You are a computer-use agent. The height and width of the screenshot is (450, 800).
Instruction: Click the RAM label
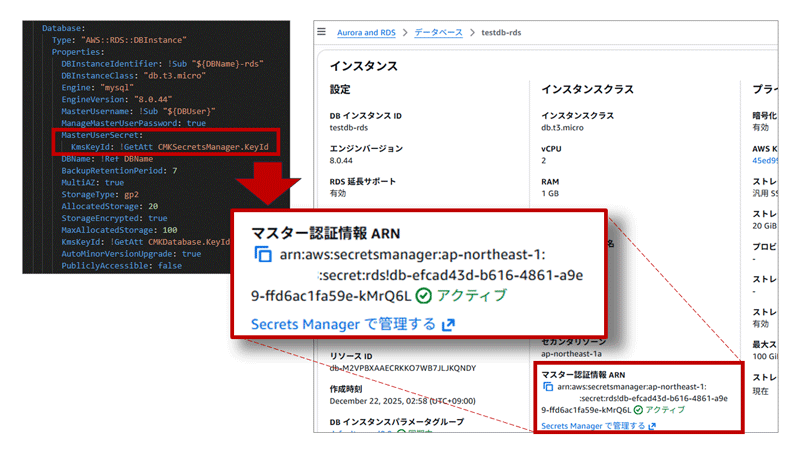click(x=550, y=181)
